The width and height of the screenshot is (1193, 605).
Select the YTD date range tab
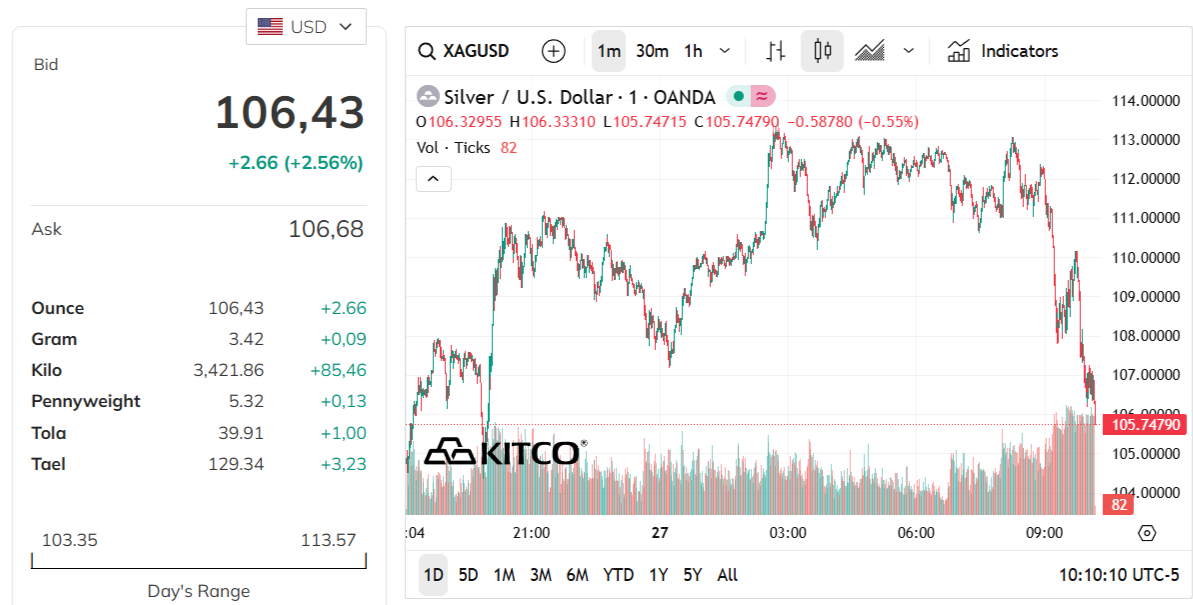[618, 575]
